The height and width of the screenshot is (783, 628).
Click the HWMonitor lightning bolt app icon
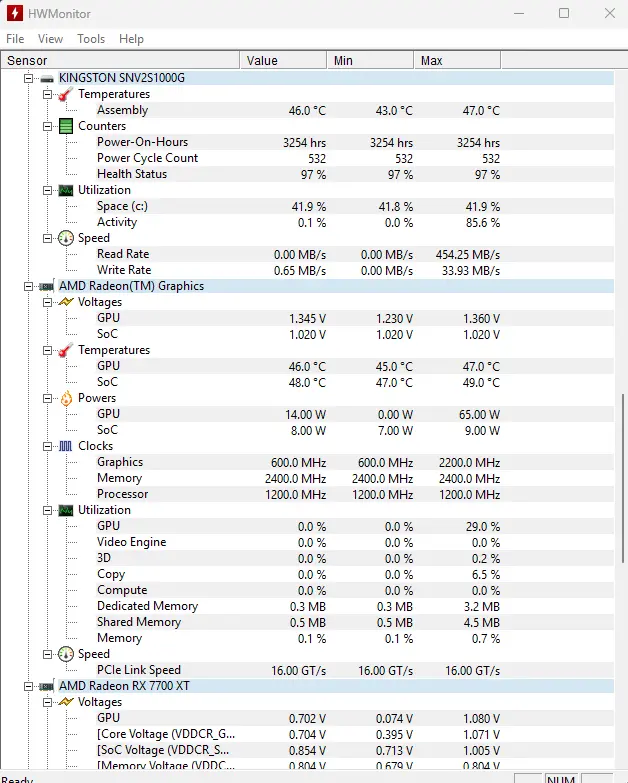pos(14,13)
